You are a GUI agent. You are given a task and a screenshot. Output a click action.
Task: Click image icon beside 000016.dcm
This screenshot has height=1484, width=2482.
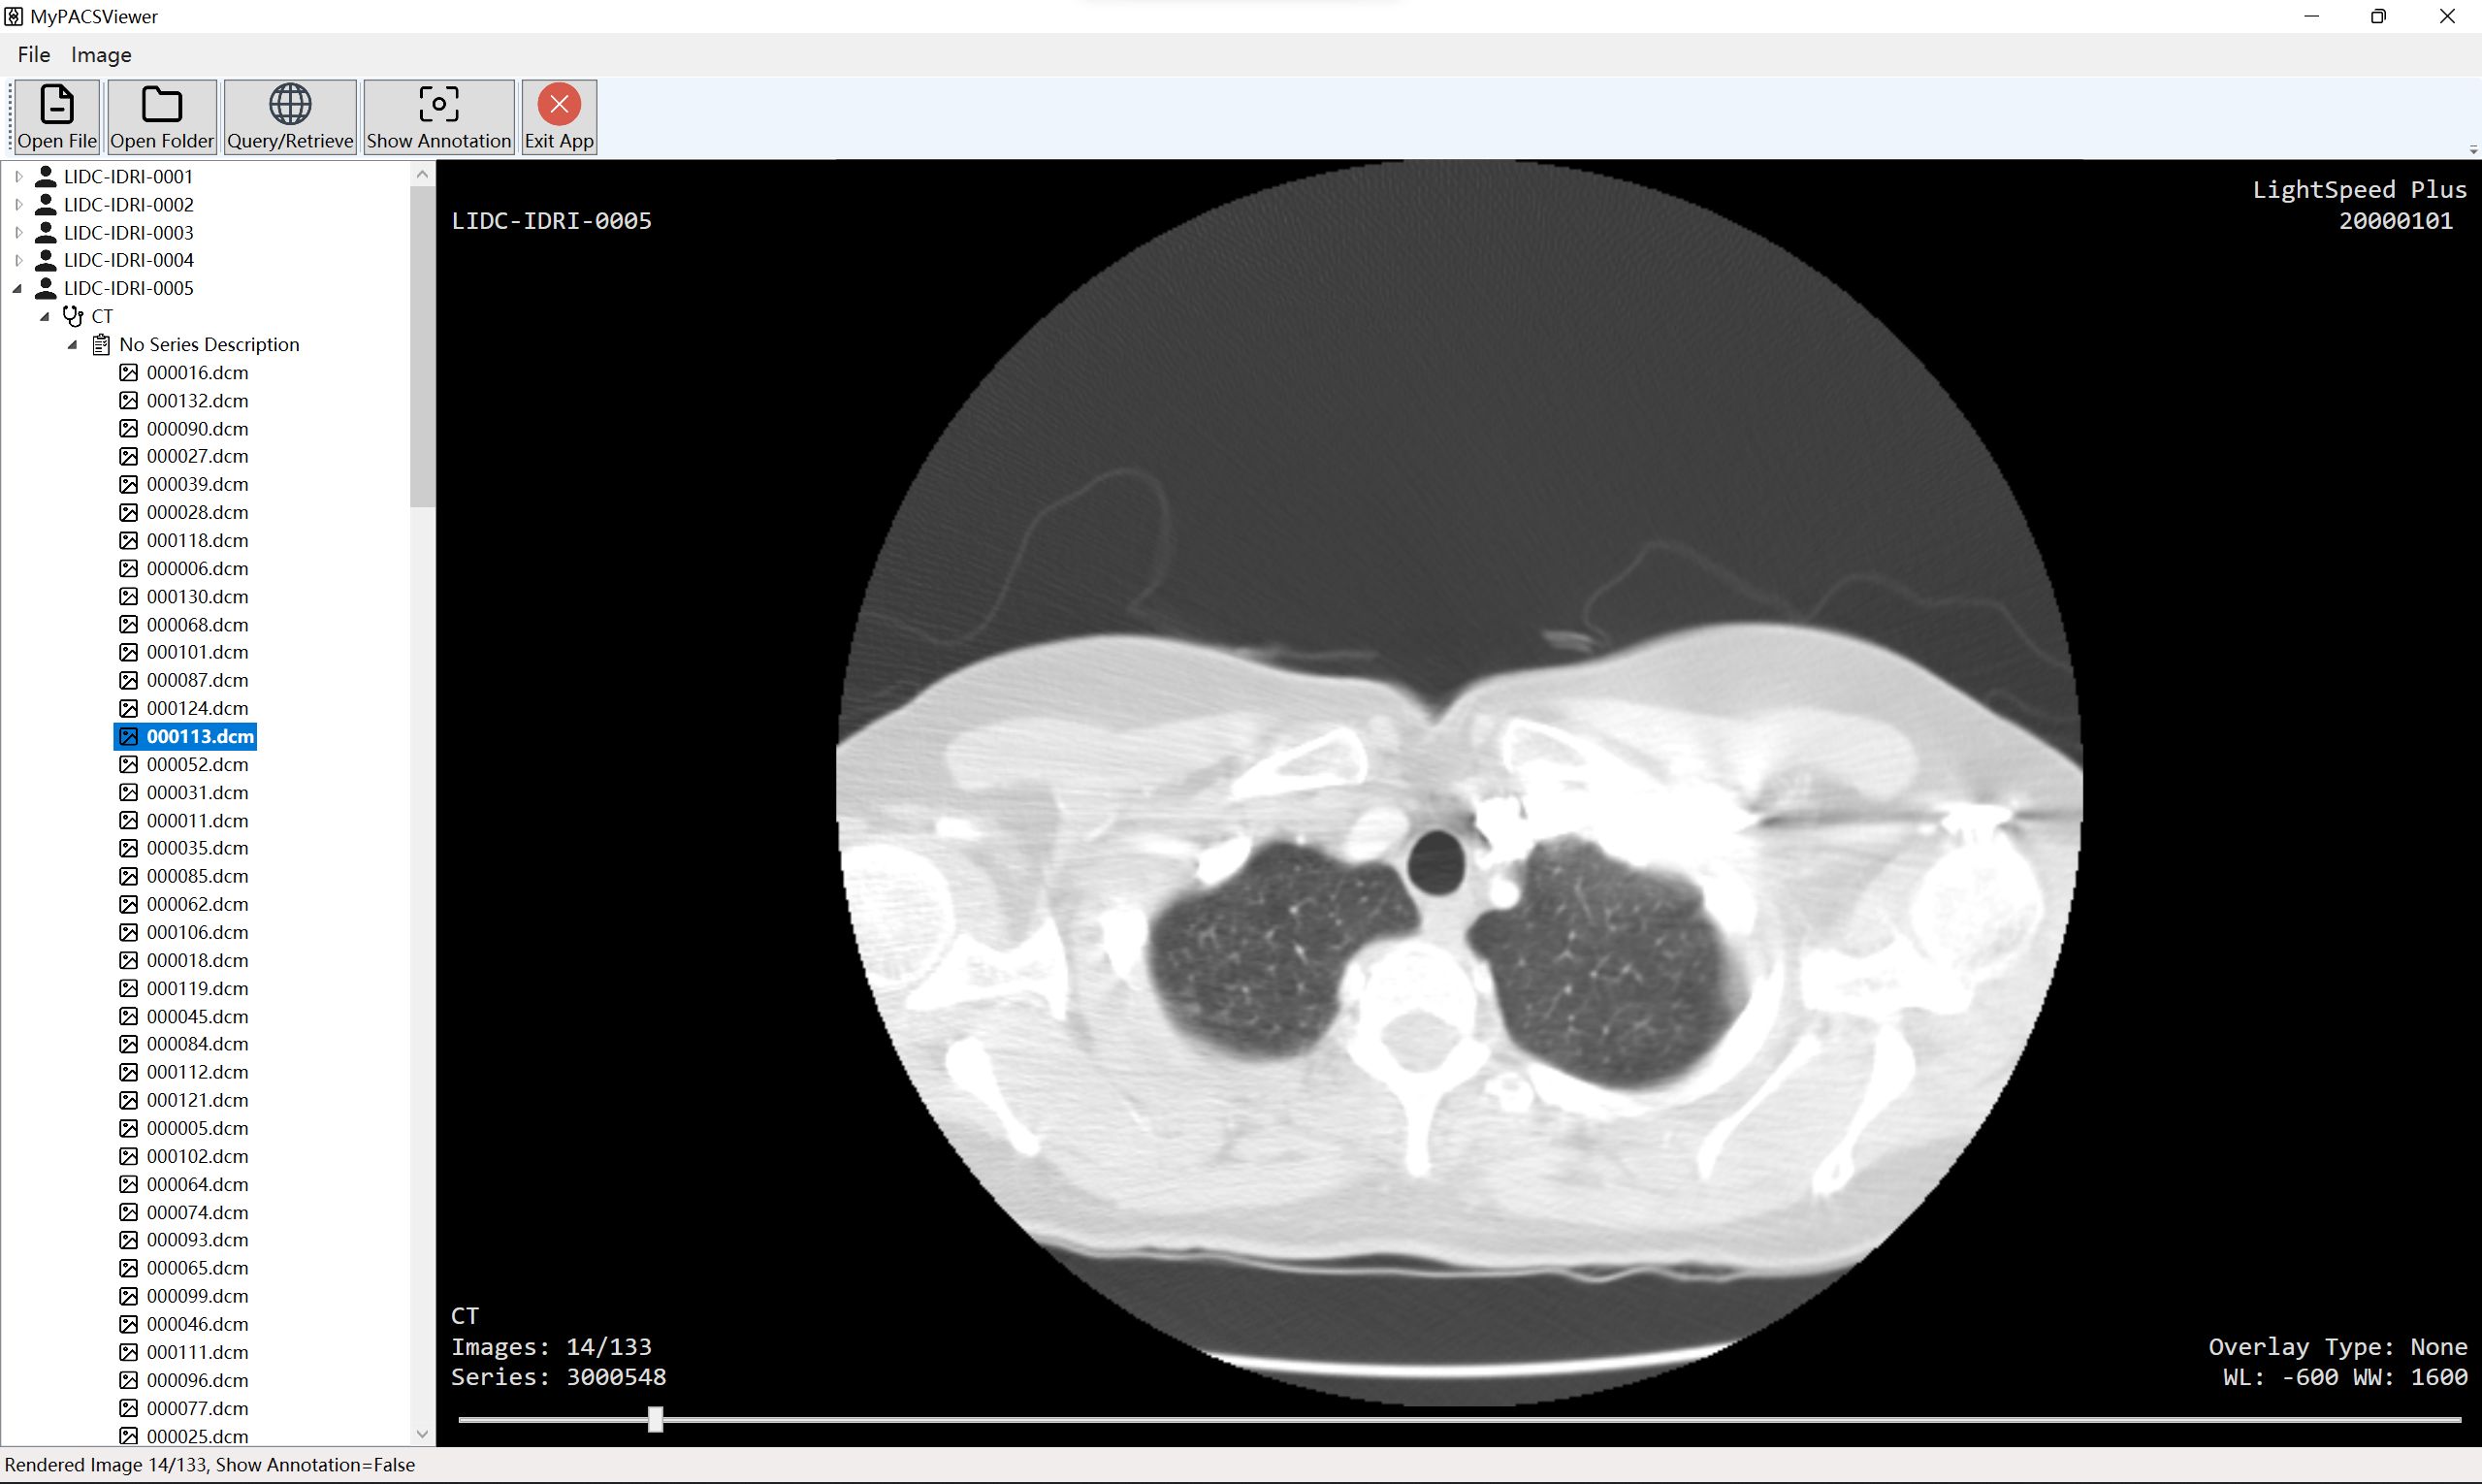click(x=129, y=373)
